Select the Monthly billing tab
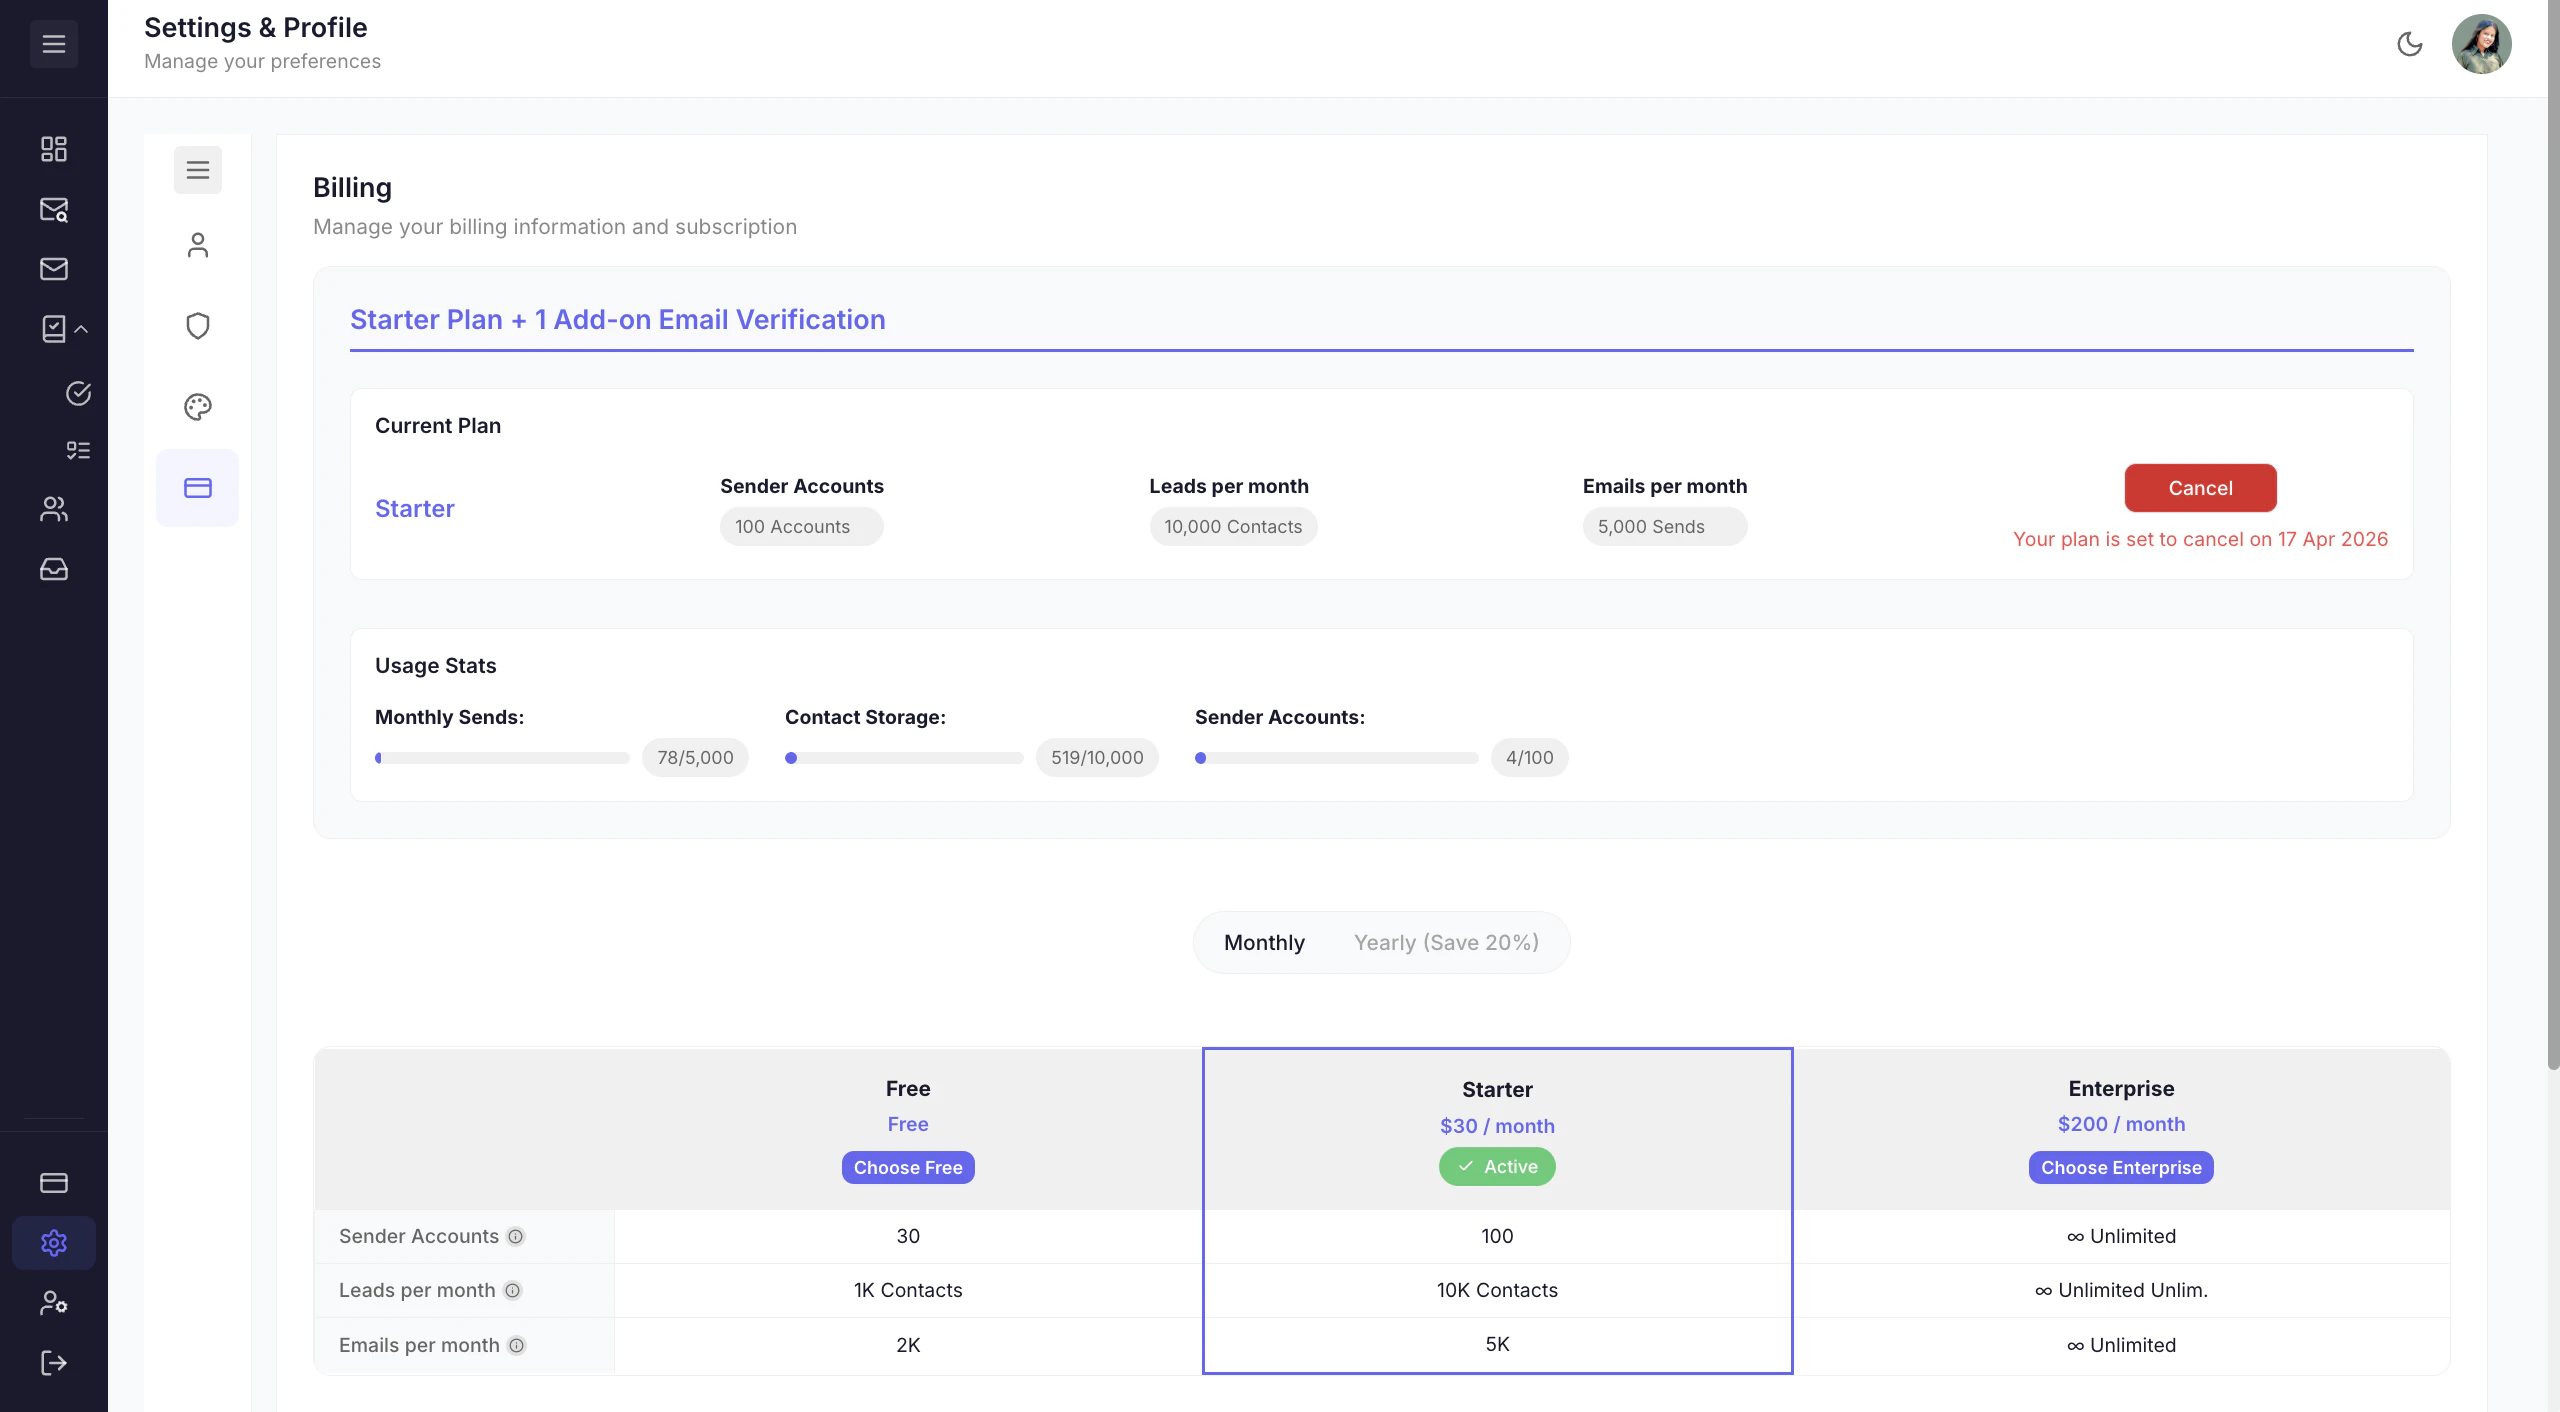Screen dimensions: 2560x1412 coord(1264,942)
